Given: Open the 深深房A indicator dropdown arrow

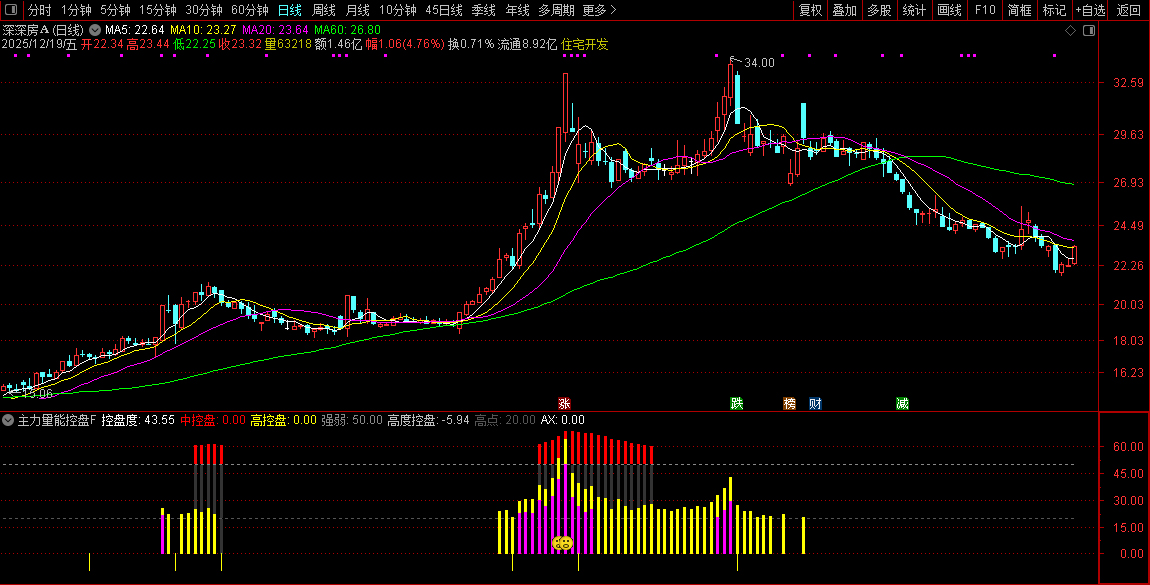Looking at the screenshot, I should [95, 31].
